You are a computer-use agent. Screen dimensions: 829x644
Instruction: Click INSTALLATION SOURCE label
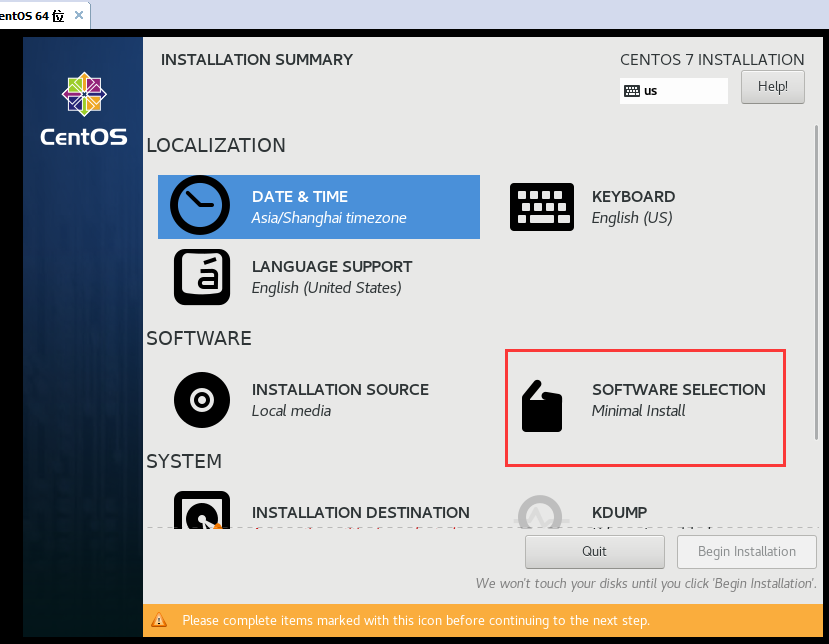pos(340,390)
